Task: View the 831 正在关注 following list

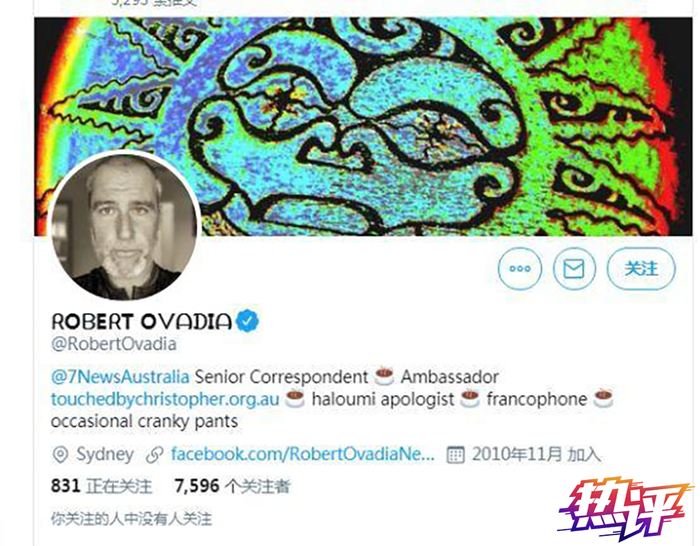Action: 101,486
